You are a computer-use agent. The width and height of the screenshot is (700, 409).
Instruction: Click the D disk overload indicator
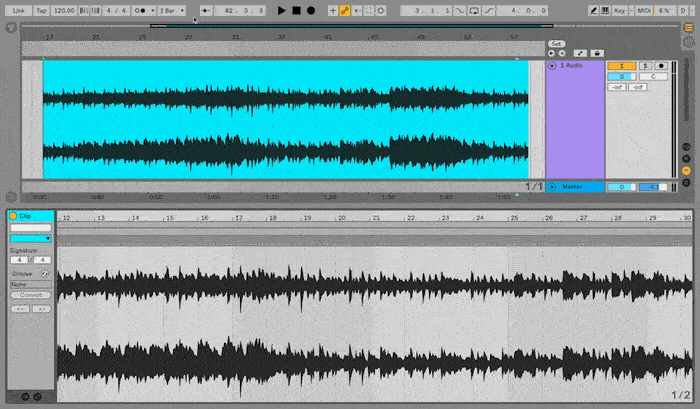(683, 10)
